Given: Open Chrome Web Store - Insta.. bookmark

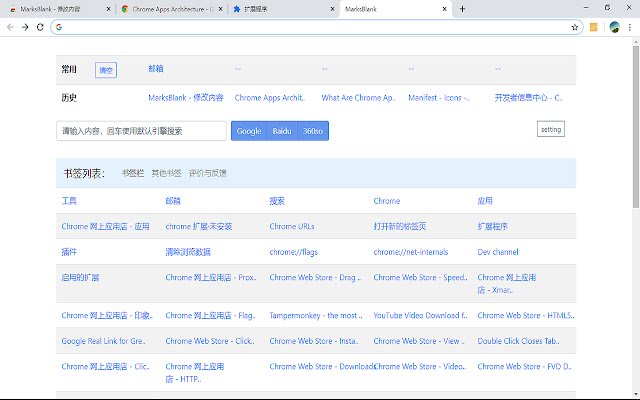Looking at the screenshot, I should coord(314,341).
